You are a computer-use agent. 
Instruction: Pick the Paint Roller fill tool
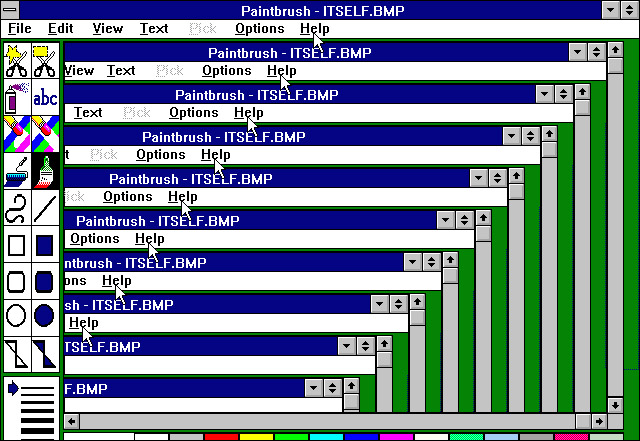(16, 172)
